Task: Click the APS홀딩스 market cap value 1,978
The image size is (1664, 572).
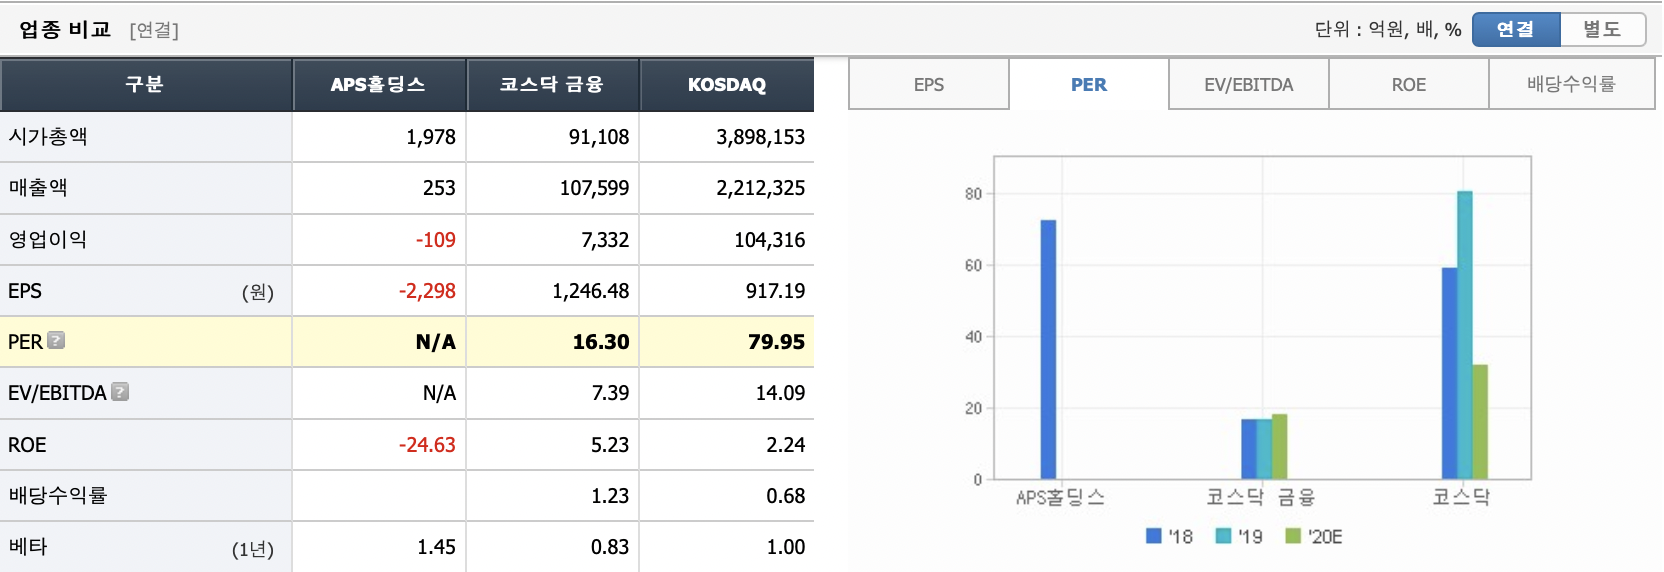Action: click(431, 137)
